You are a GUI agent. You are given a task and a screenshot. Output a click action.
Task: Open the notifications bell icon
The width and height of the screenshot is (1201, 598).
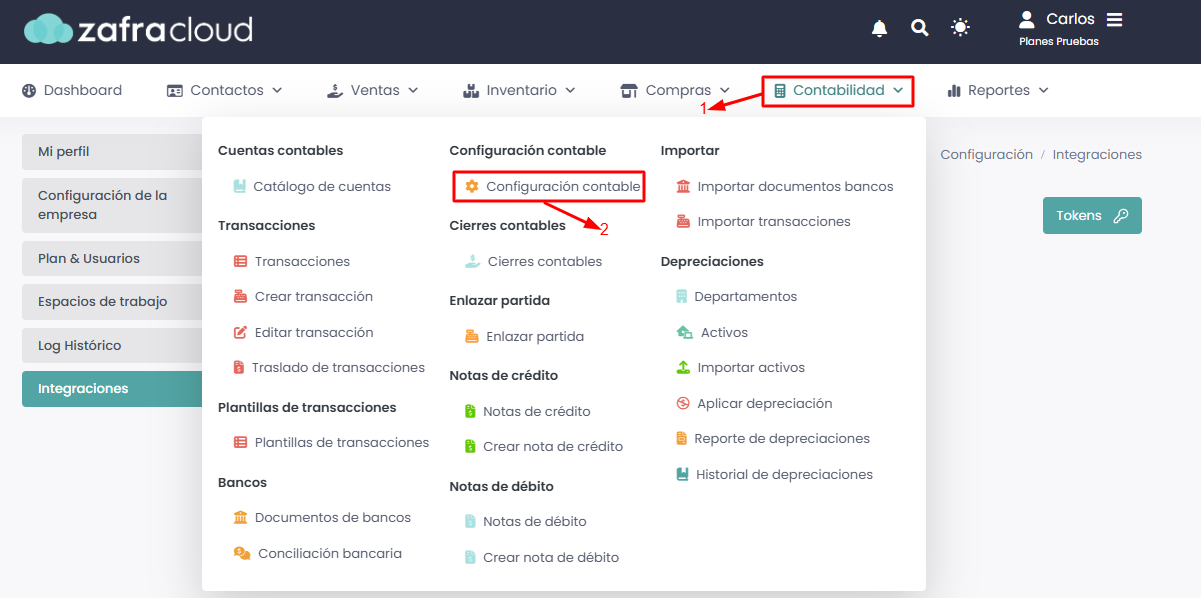tap(880, 28)
